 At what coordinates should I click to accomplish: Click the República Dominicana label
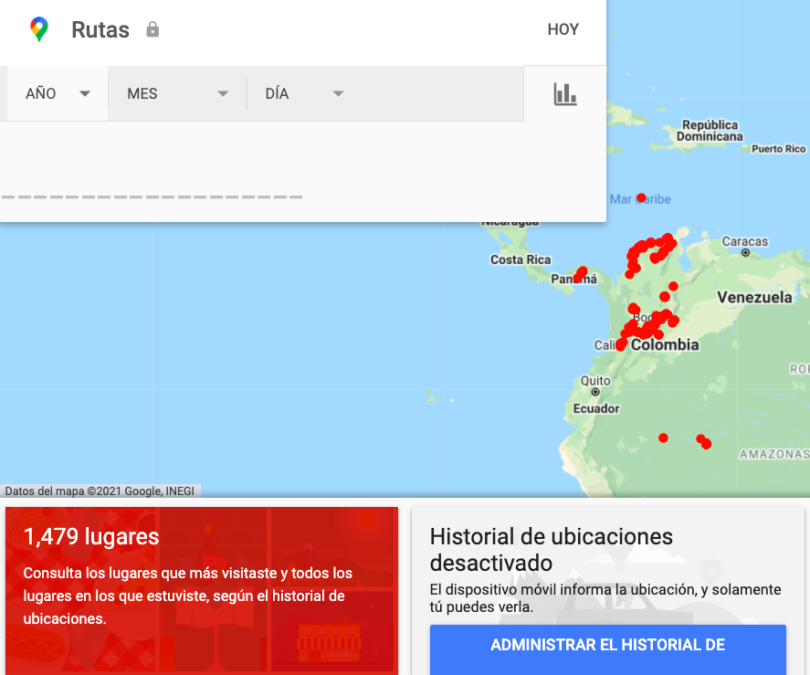click(710, 131)
